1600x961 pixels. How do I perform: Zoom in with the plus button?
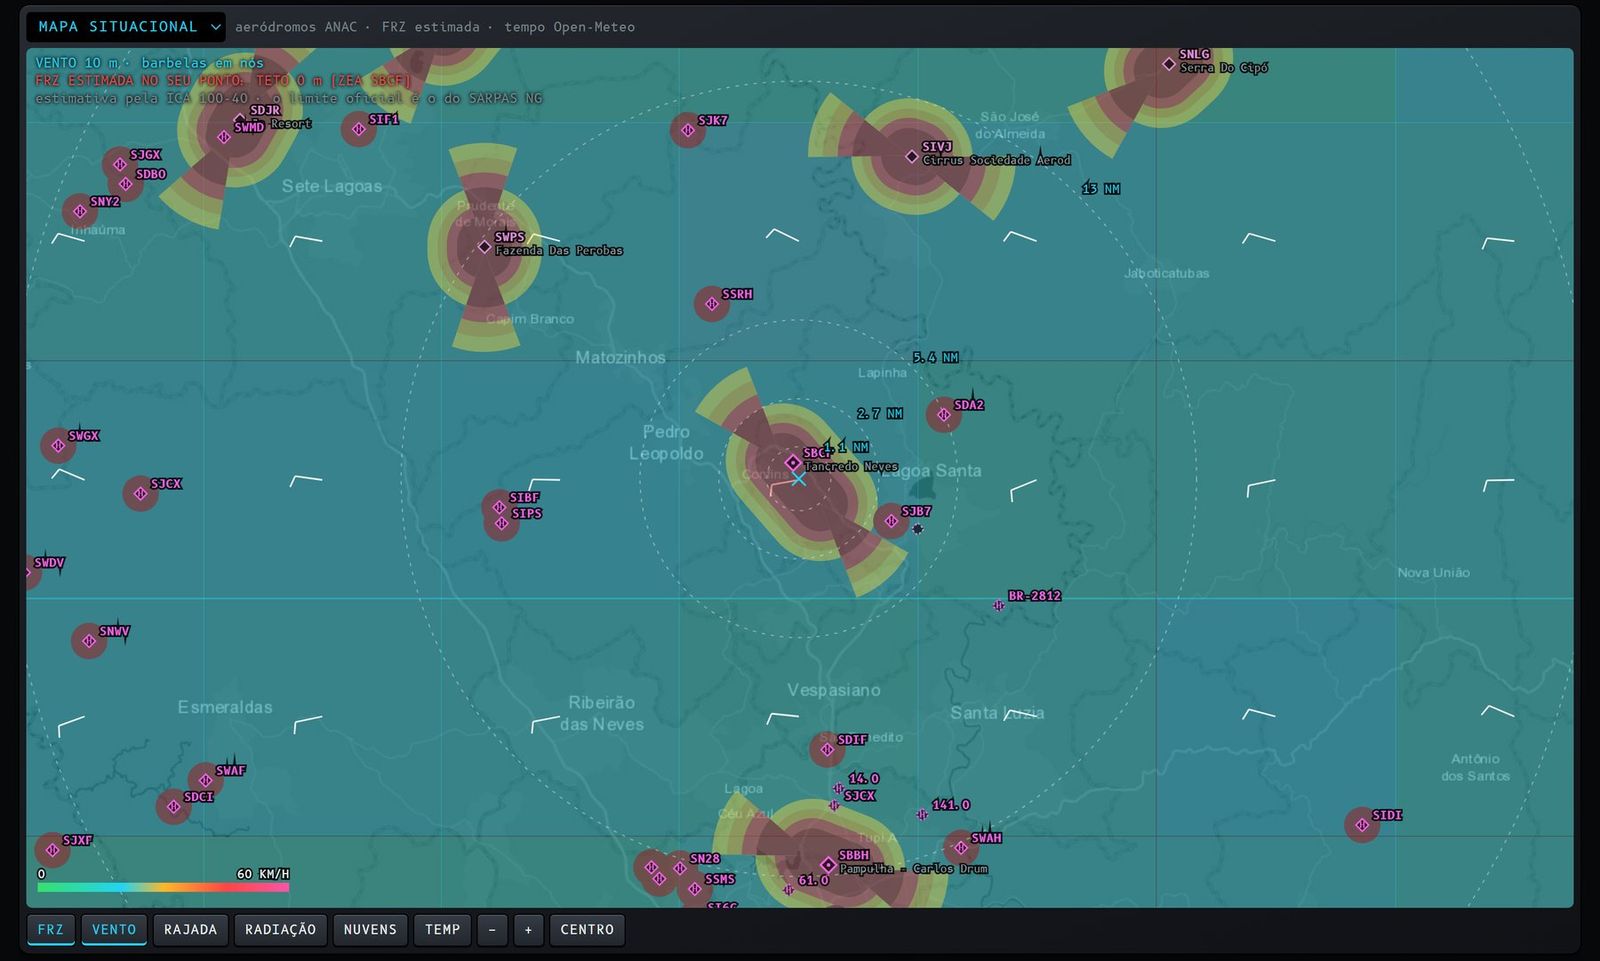tap(528, 930)
